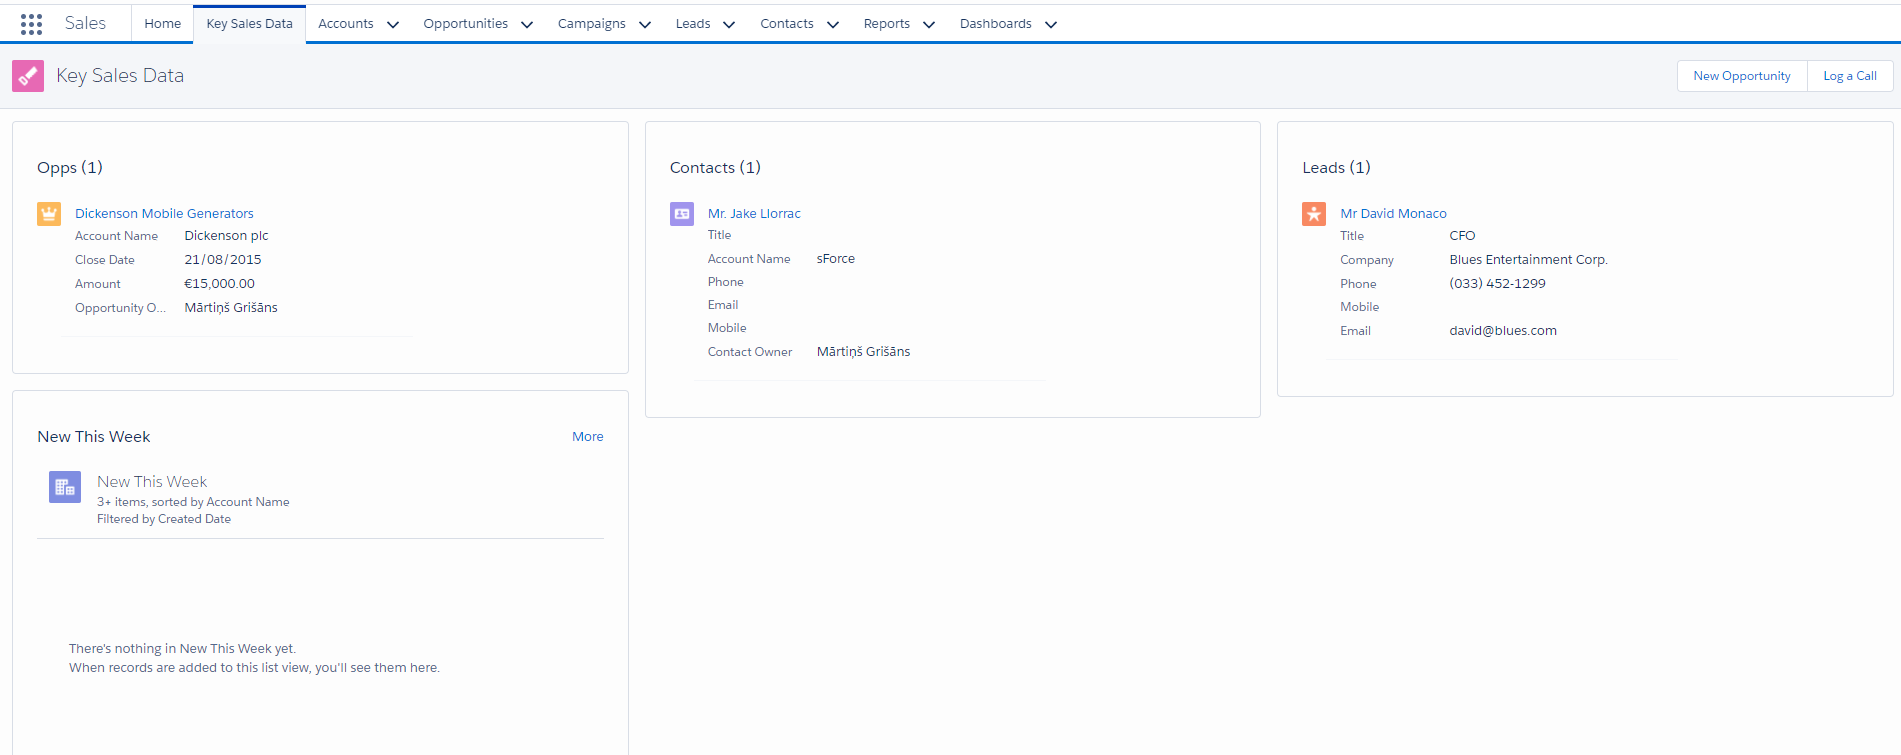Open the Leads tab dropdown chevron
1901x755 pixels.
click(729, 25)
